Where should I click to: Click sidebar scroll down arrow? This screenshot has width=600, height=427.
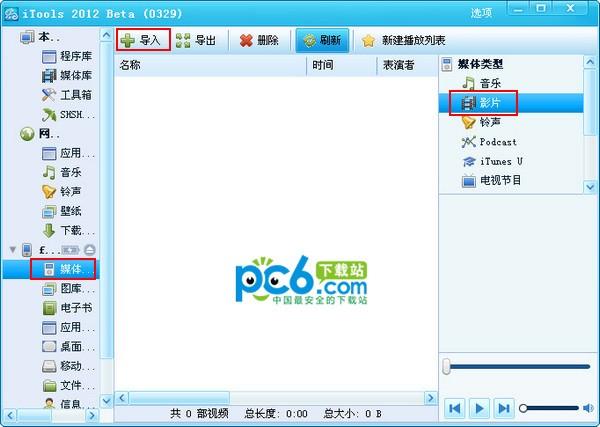[106, 401]
